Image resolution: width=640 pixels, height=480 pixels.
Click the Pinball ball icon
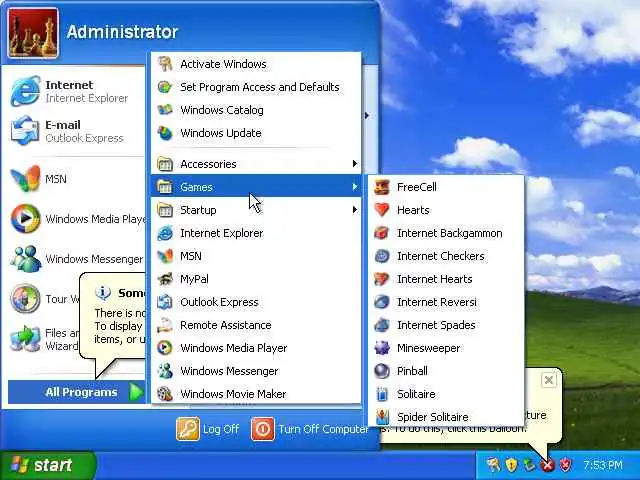382,371
